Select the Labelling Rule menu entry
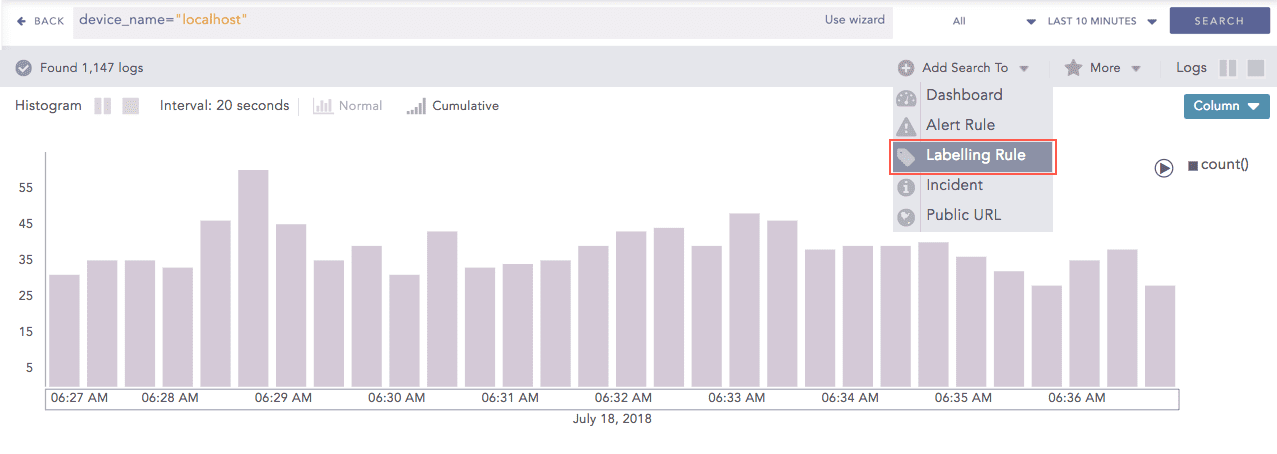Image resolution: width=1277 pixels, height=454 pixels. pos(974,156)
